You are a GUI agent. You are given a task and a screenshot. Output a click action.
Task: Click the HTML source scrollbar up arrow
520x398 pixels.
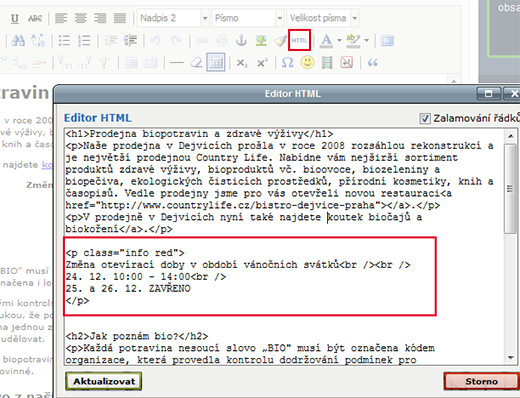[510, 136]
